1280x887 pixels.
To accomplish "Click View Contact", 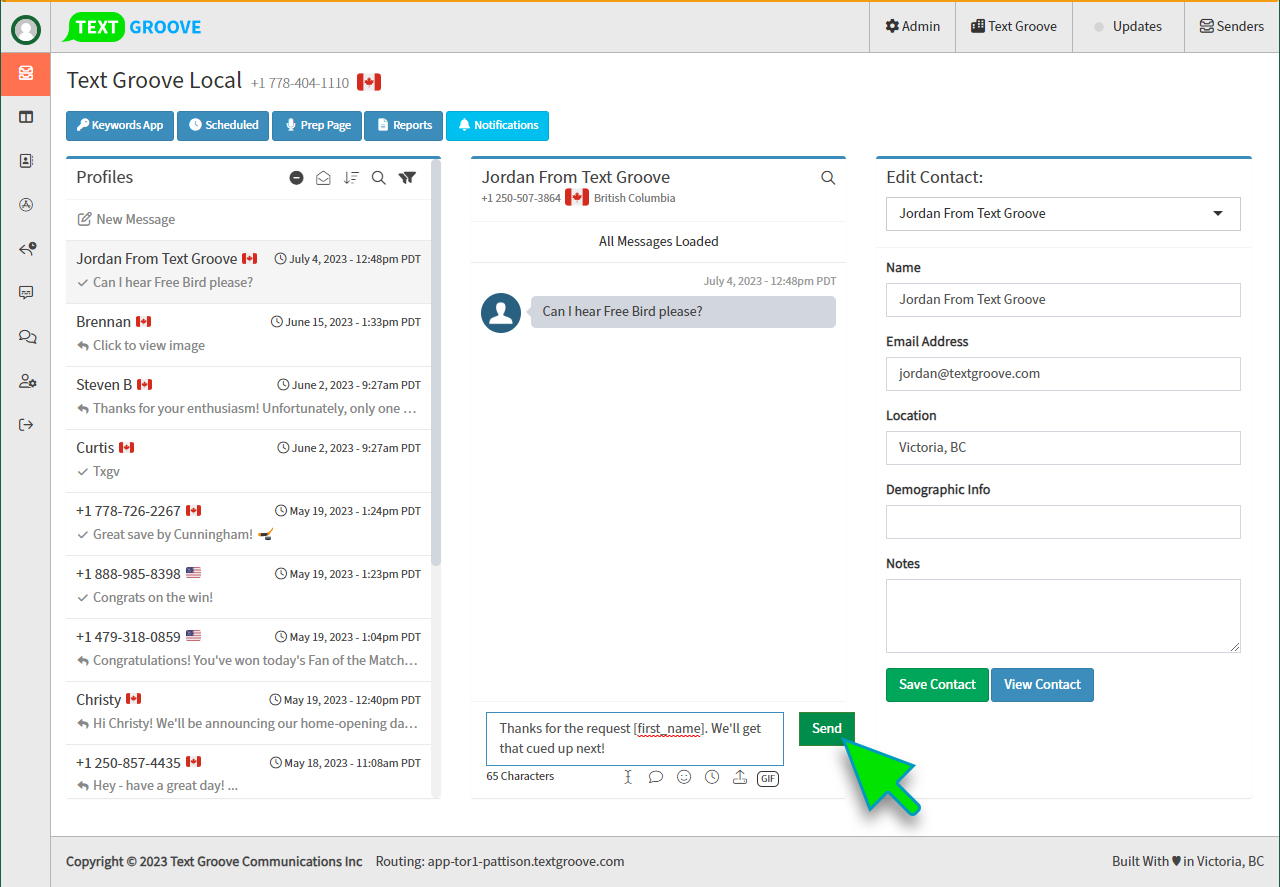I will click(1042, 685).
